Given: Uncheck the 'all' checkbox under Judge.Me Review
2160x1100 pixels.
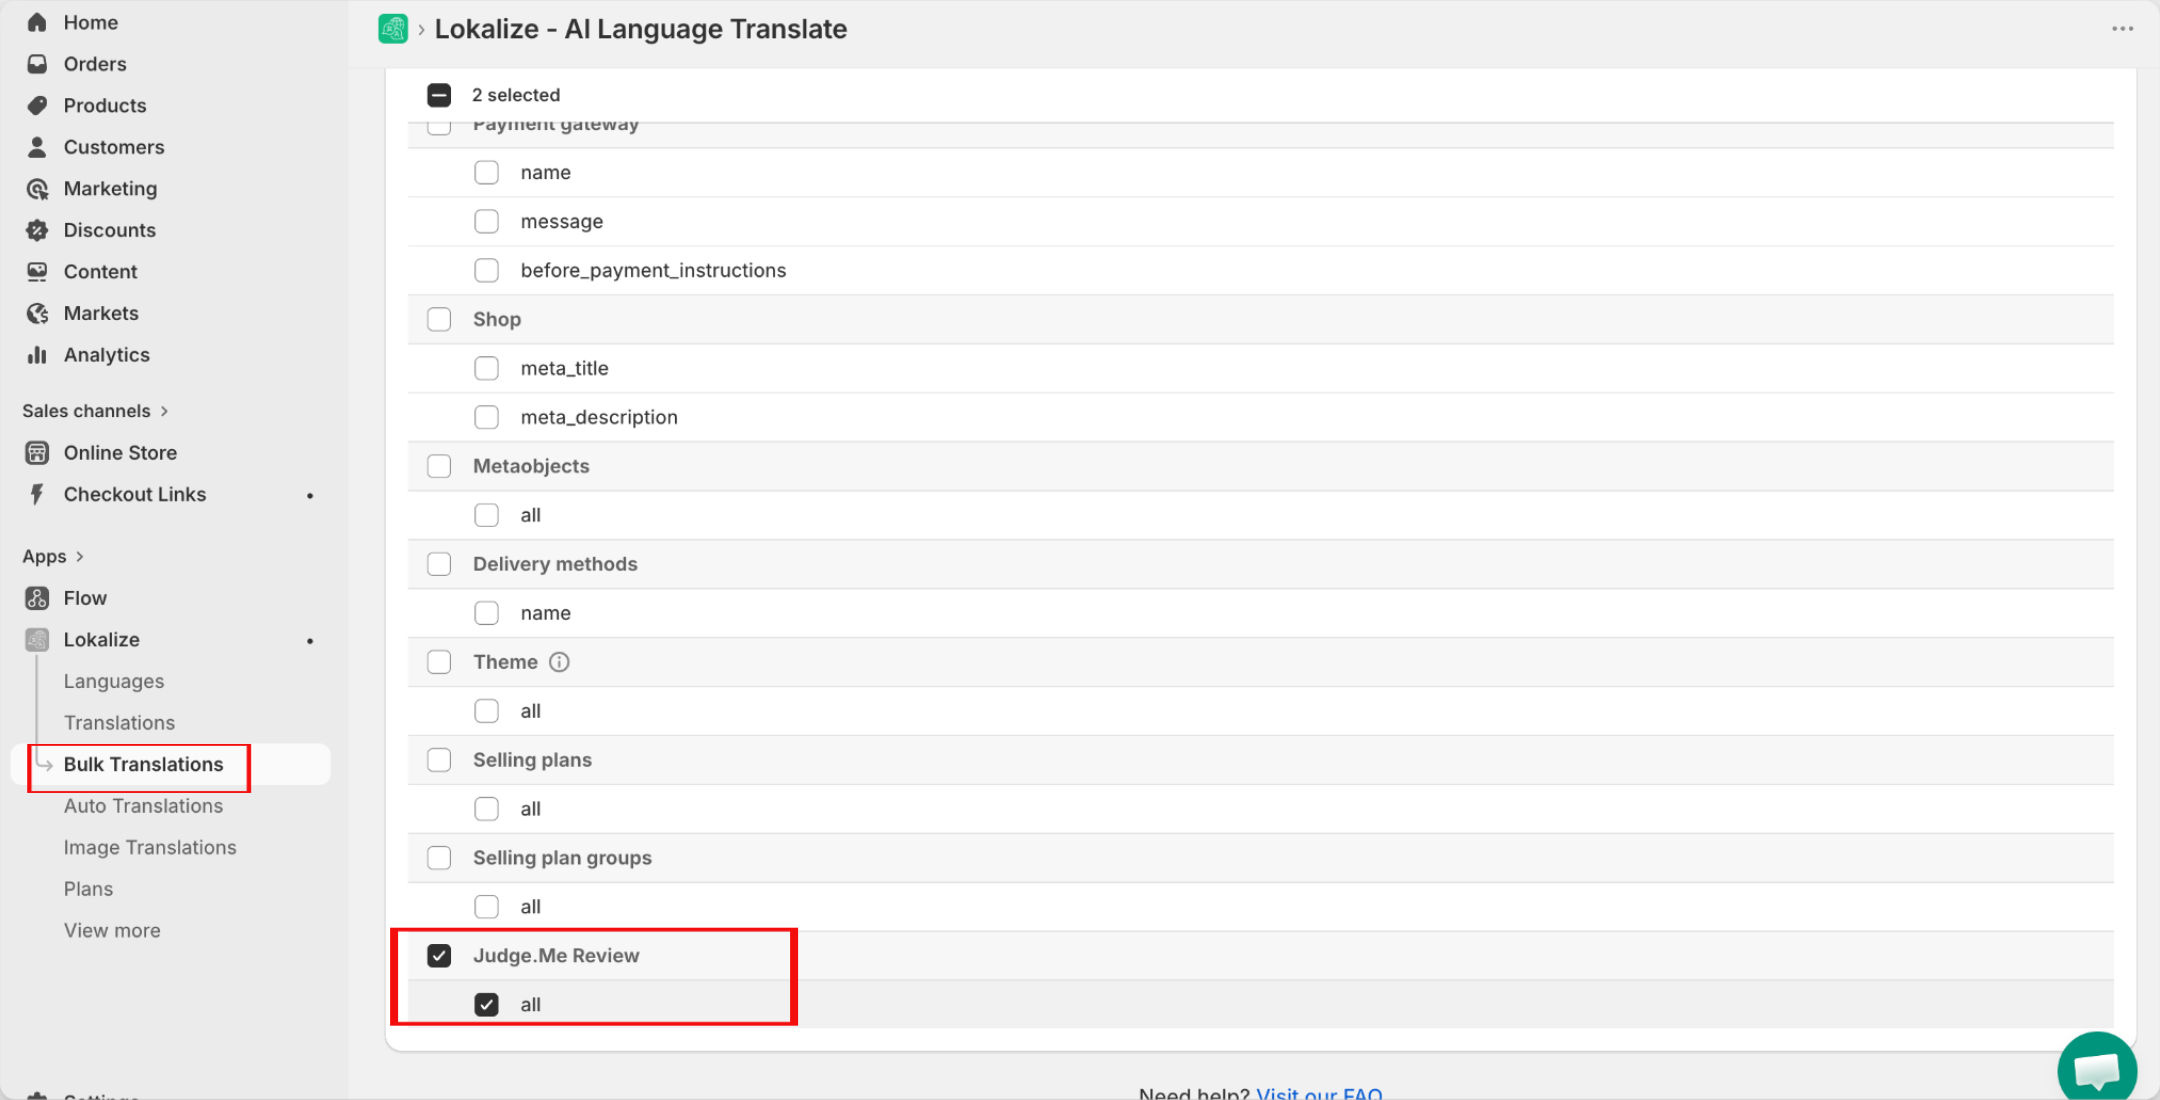Looking at the screenshot, I should pyautogui.click(x=487, y=1005).
